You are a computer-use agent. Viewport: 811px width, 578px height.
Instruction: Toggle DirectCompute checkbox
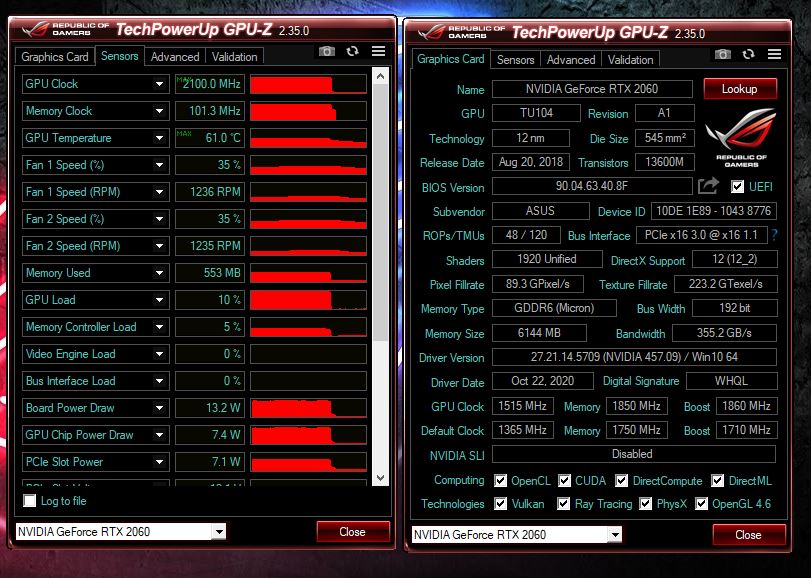coord(622,481)
